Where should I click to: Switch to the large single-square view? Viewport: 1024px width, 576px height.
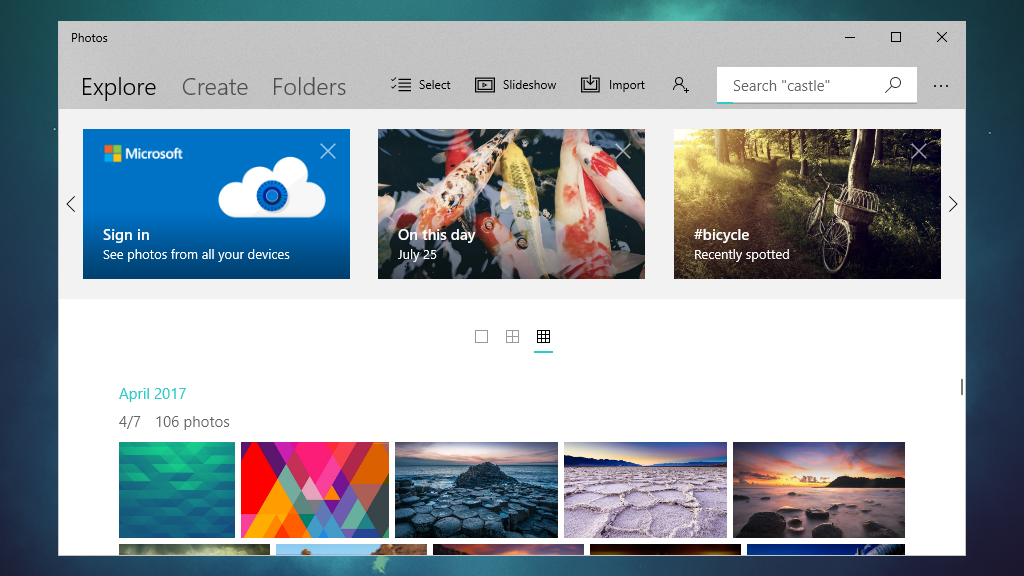point(481,337)
